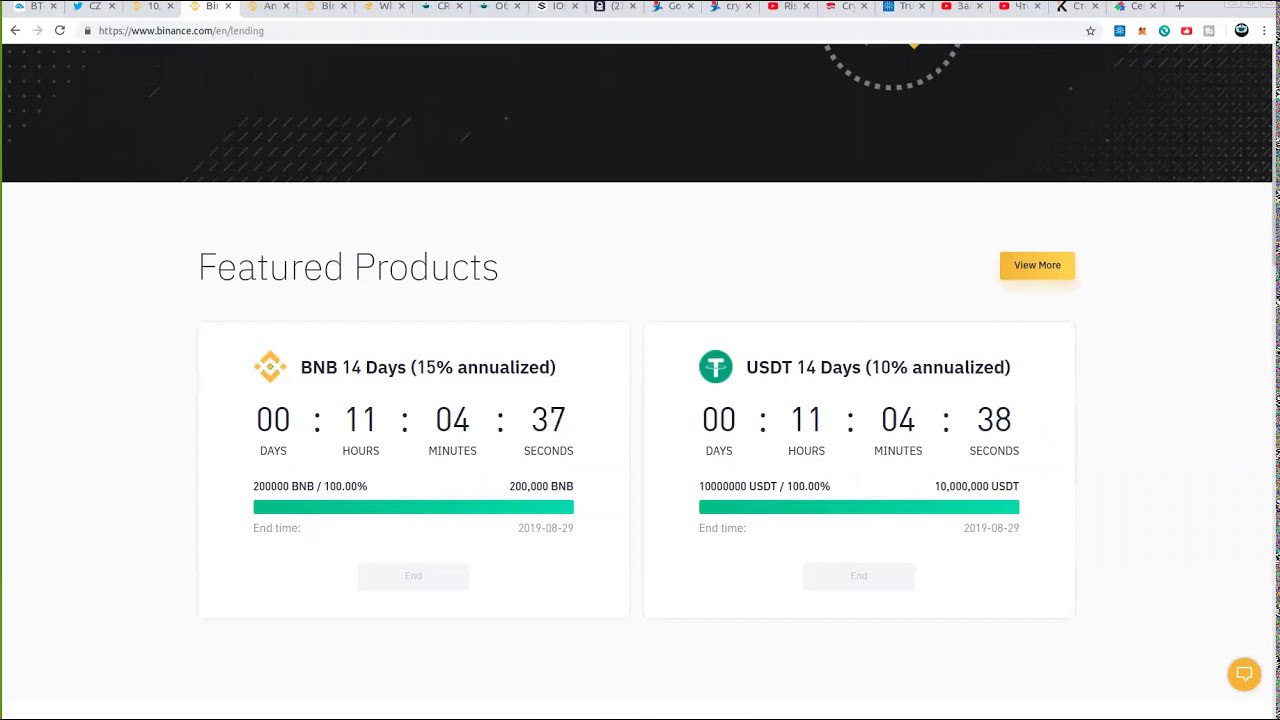Click the BNB countdown seconds value 37
The image size is (1280, 720).
548,420
